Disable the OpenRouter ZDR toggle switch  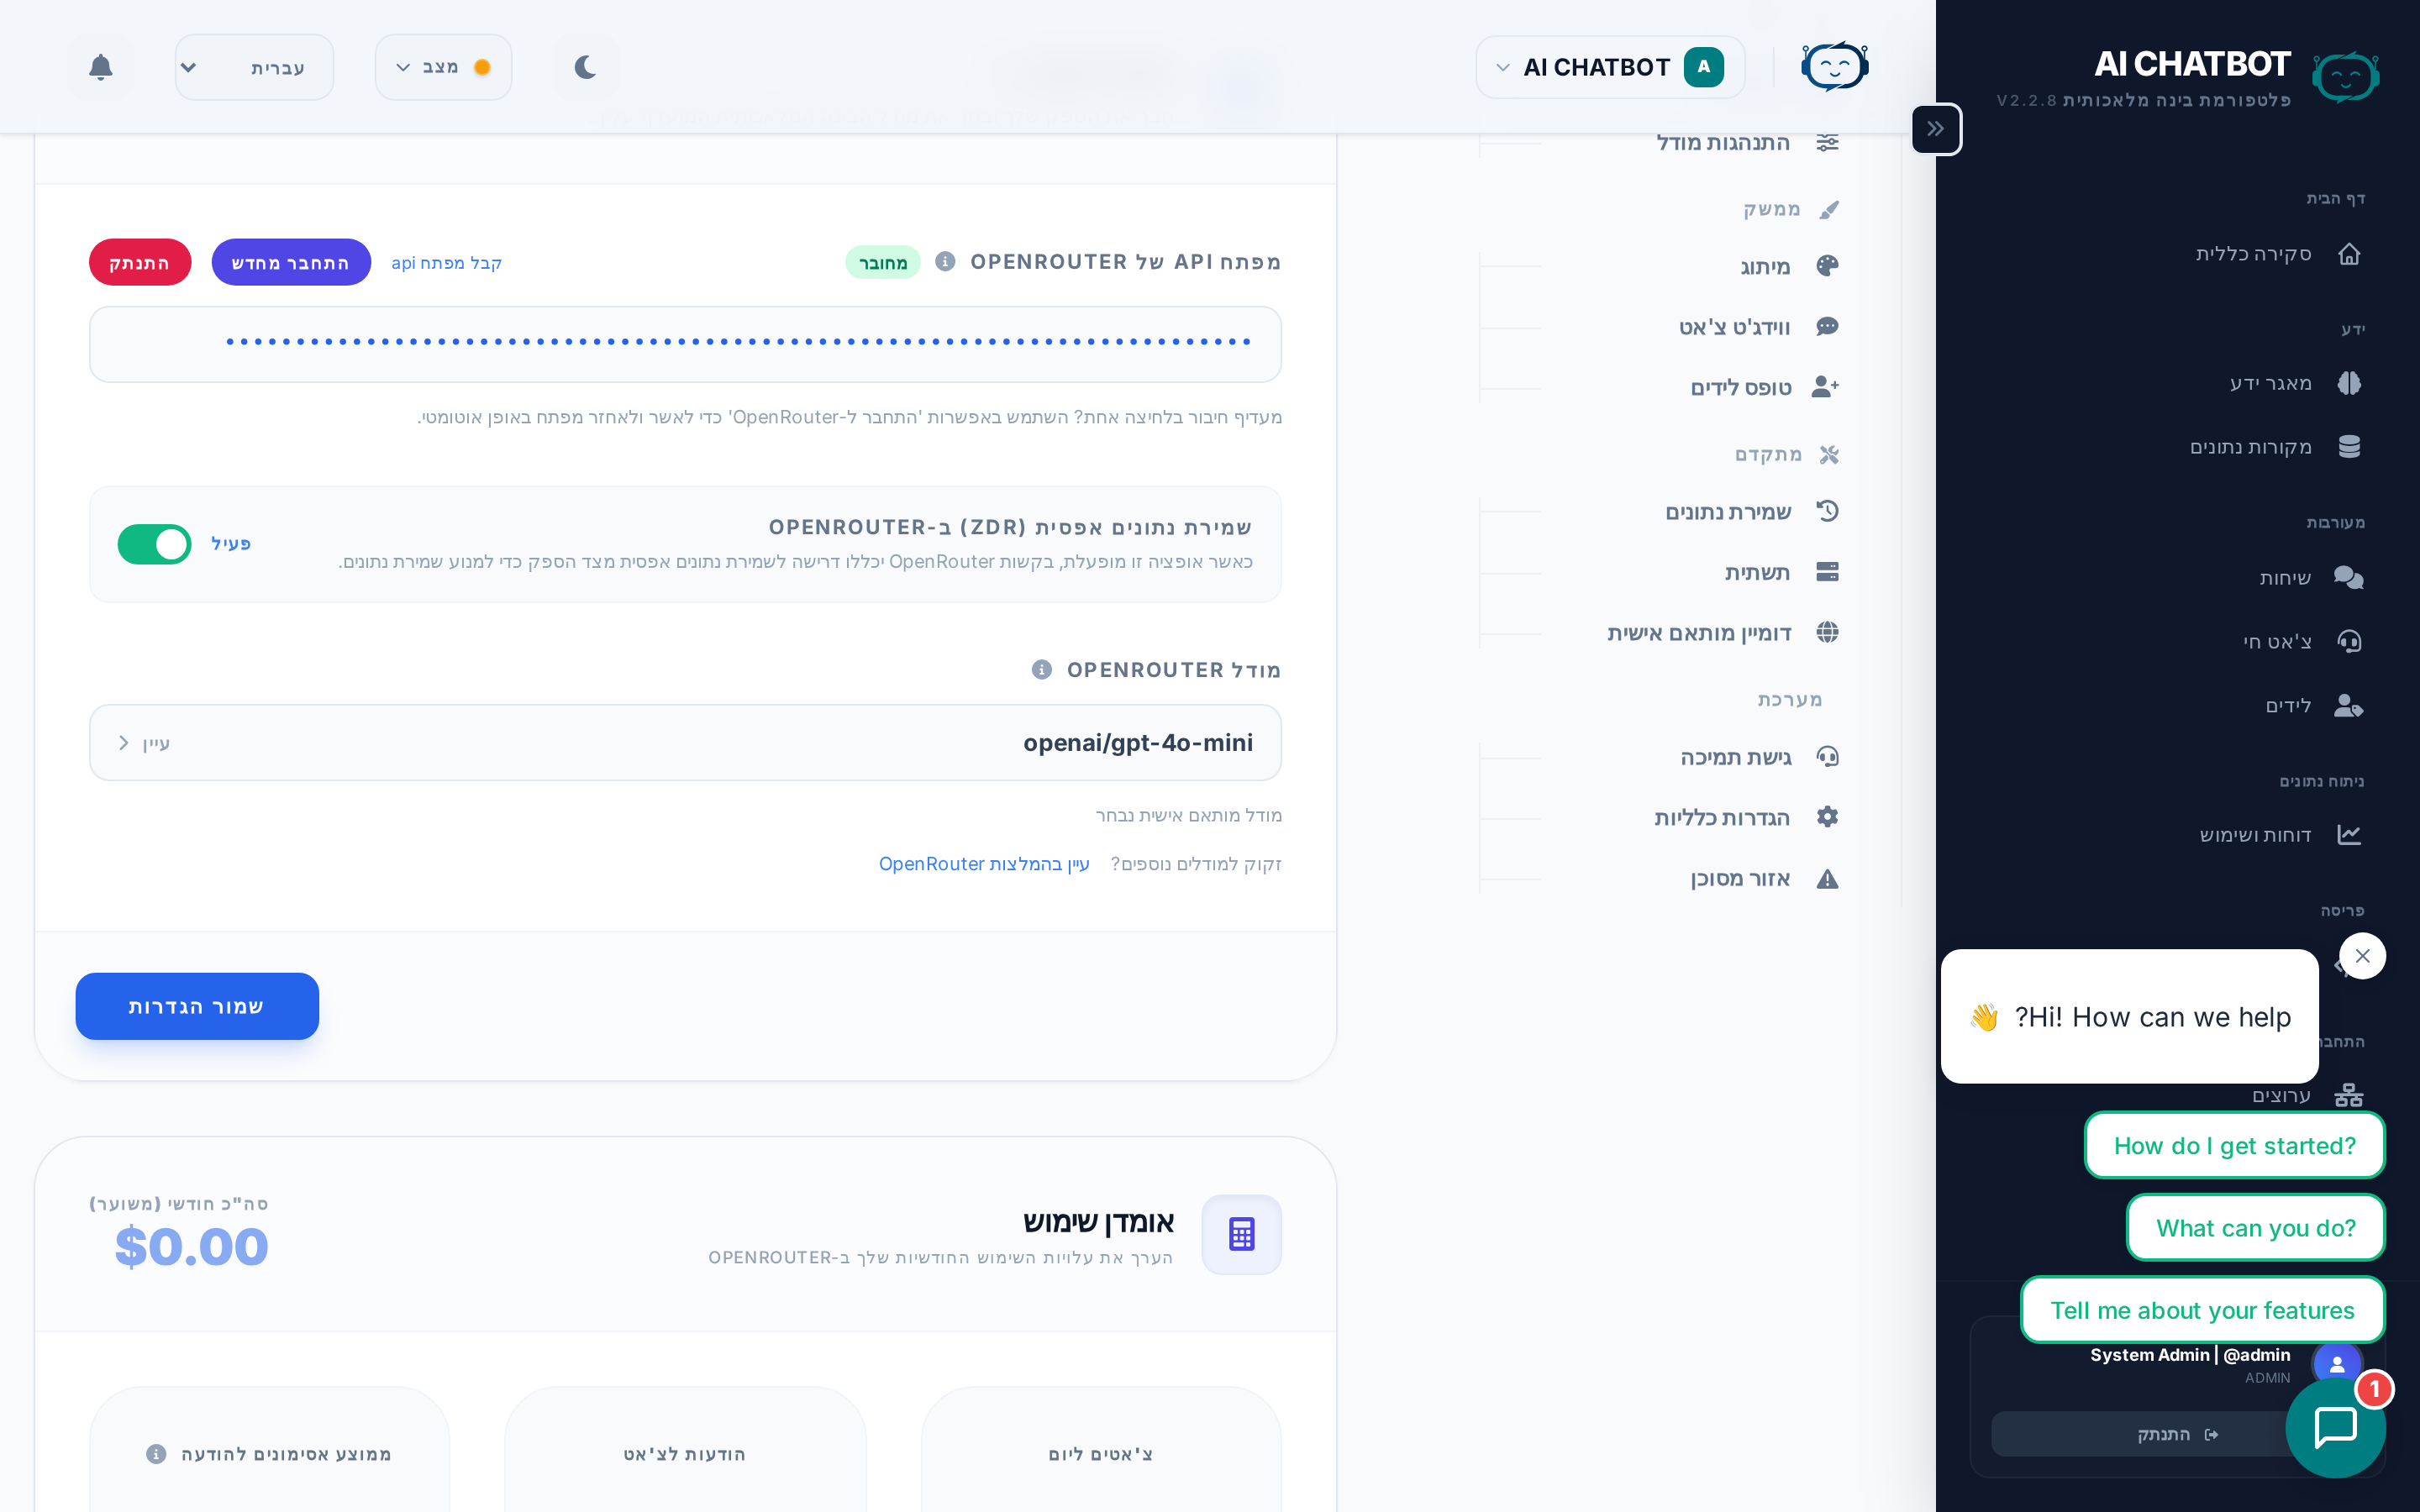click(155, 544)
